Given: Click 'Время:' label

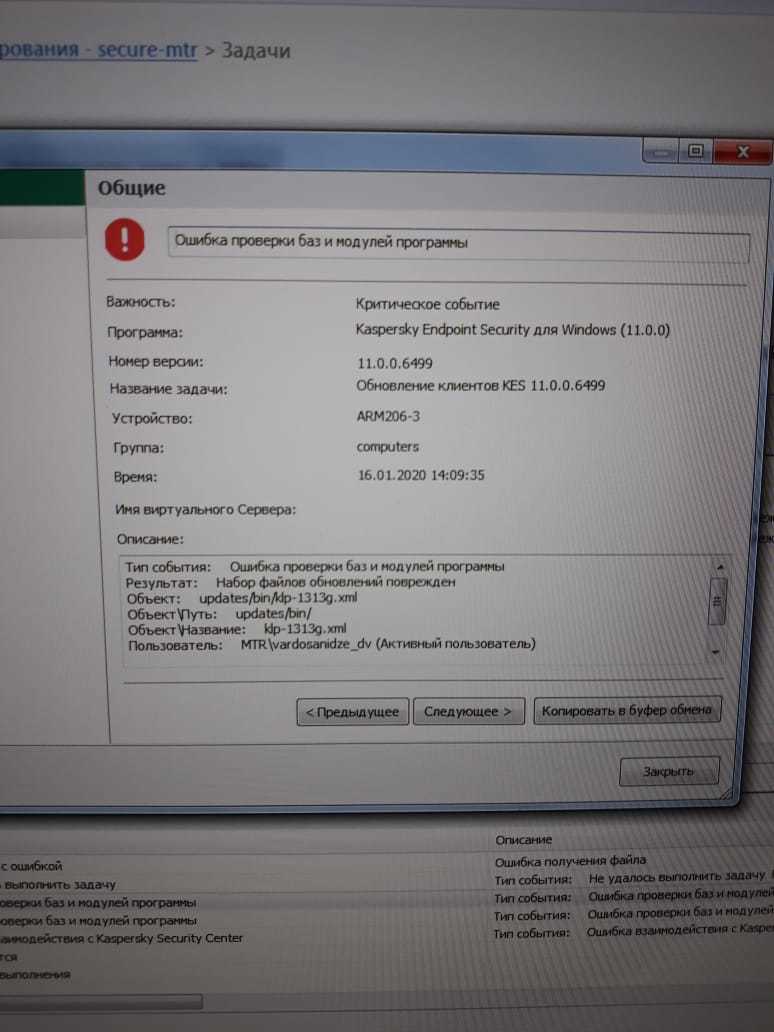Looking at the screenshot, I should point(136,477).
